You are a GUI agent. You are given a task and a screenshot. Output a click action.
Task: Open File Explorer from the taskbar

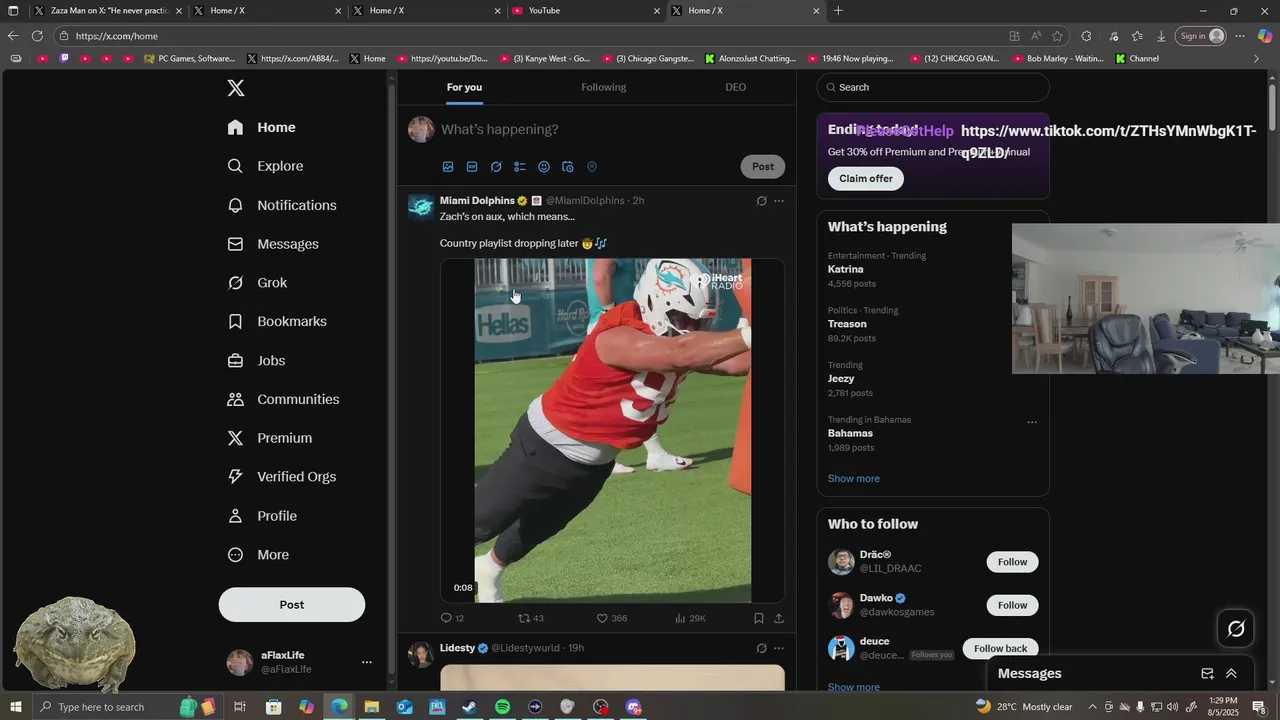tap(371, 707)
